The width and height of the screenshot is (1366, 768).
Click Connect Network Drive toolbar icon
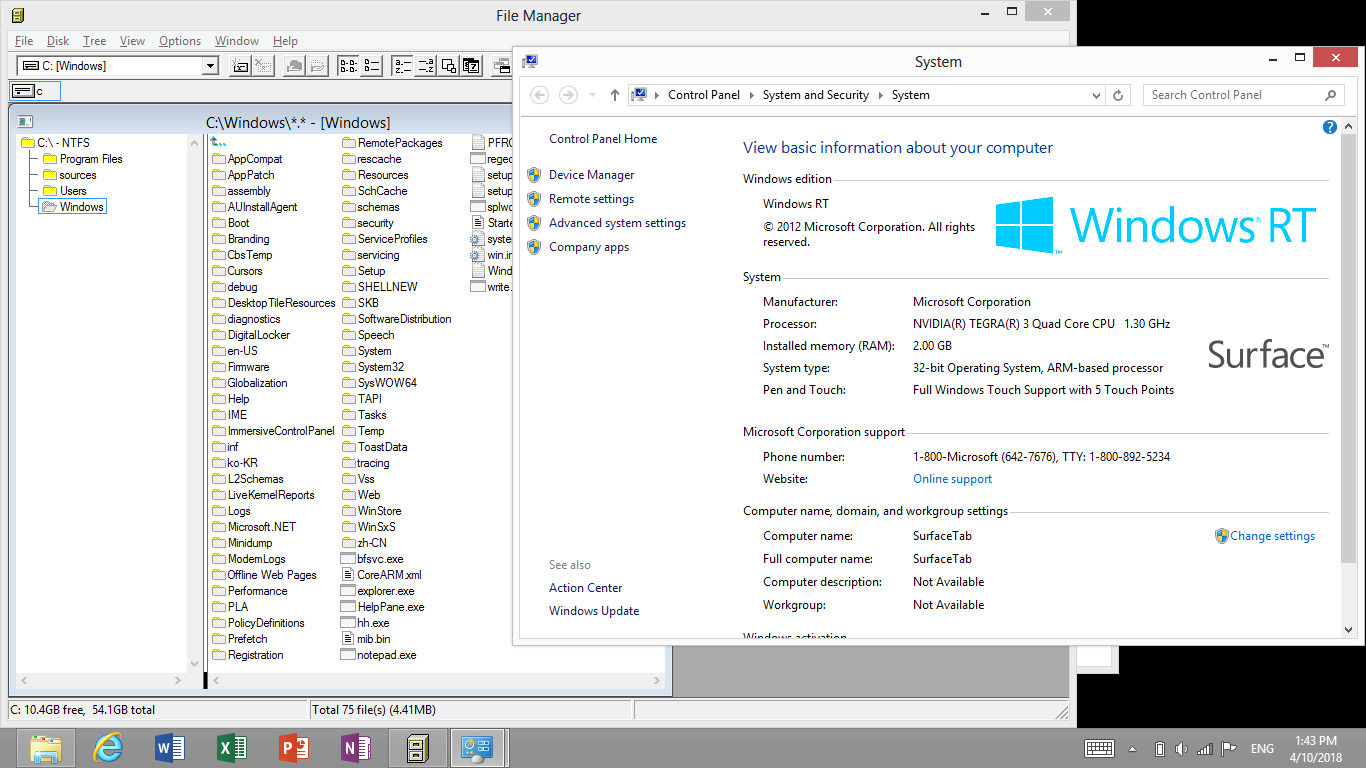coord(240,66)
